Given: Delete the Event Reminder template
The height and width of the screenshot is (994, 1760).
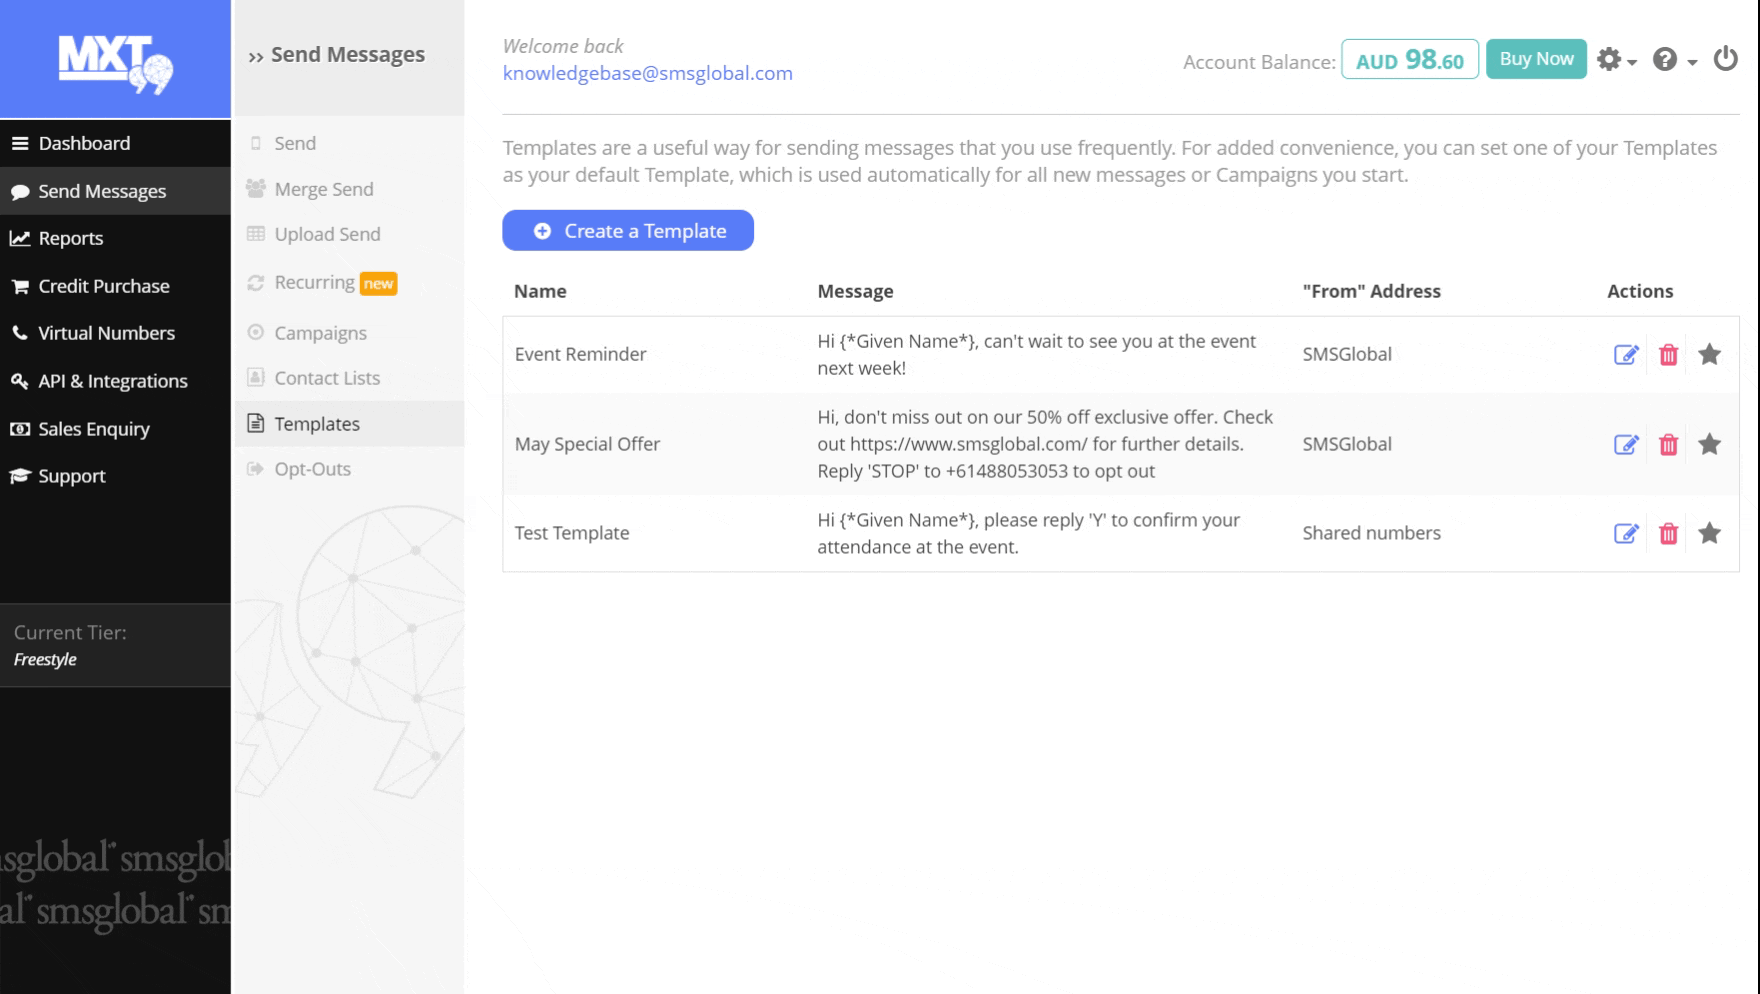Looking at the screenshot, I should pyautogui.click(x=1668, y=355).
